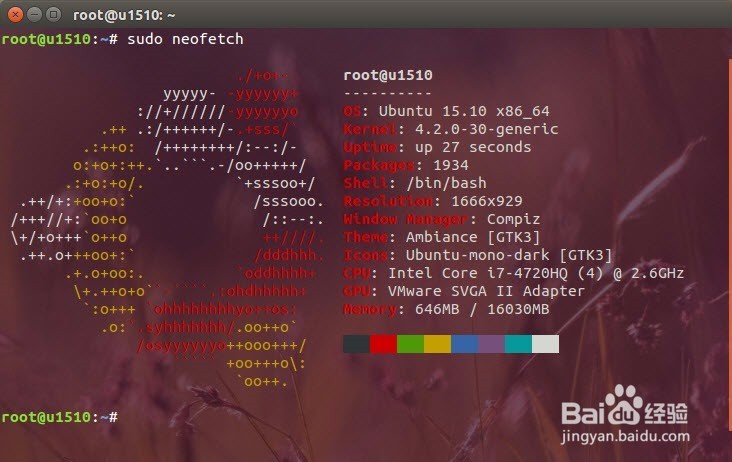Click the dark gray color block
Image resolution: width=732 pixels, height=462 pixels.
pyautogui.click(x=357, y=344)
